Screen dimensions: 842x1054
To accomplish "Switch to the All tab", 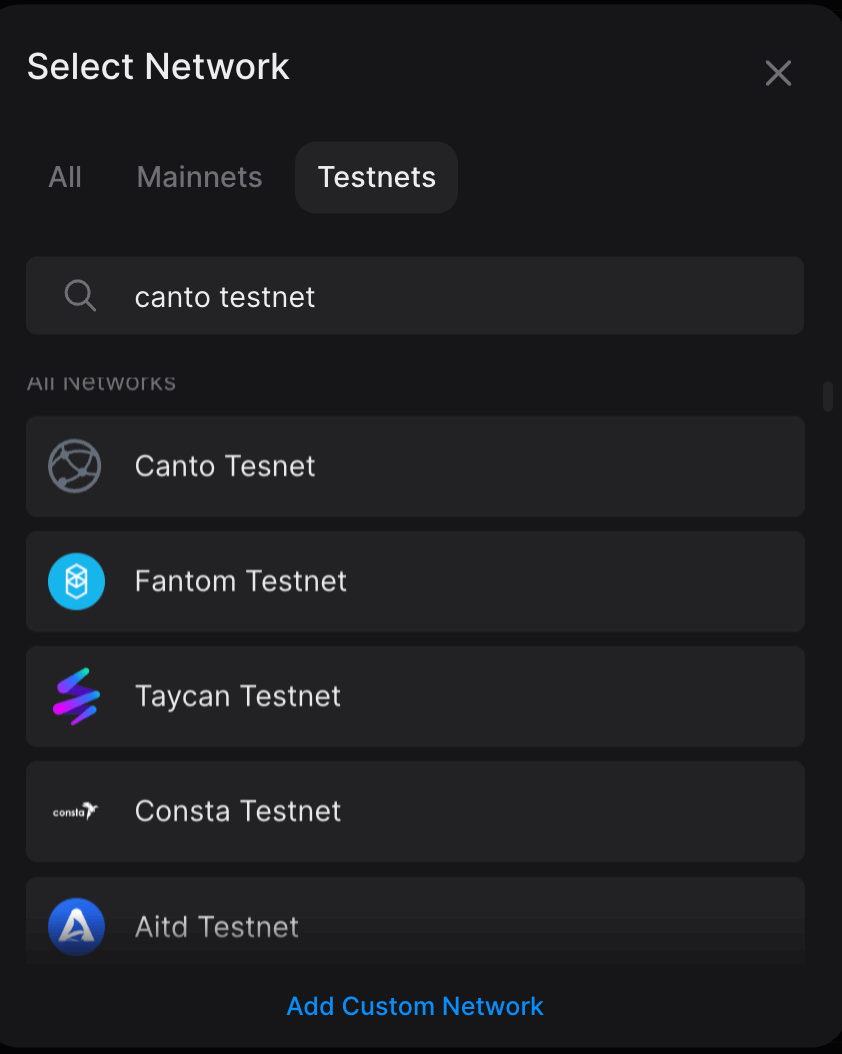I will pyautogui.click(x=65, y=177).
